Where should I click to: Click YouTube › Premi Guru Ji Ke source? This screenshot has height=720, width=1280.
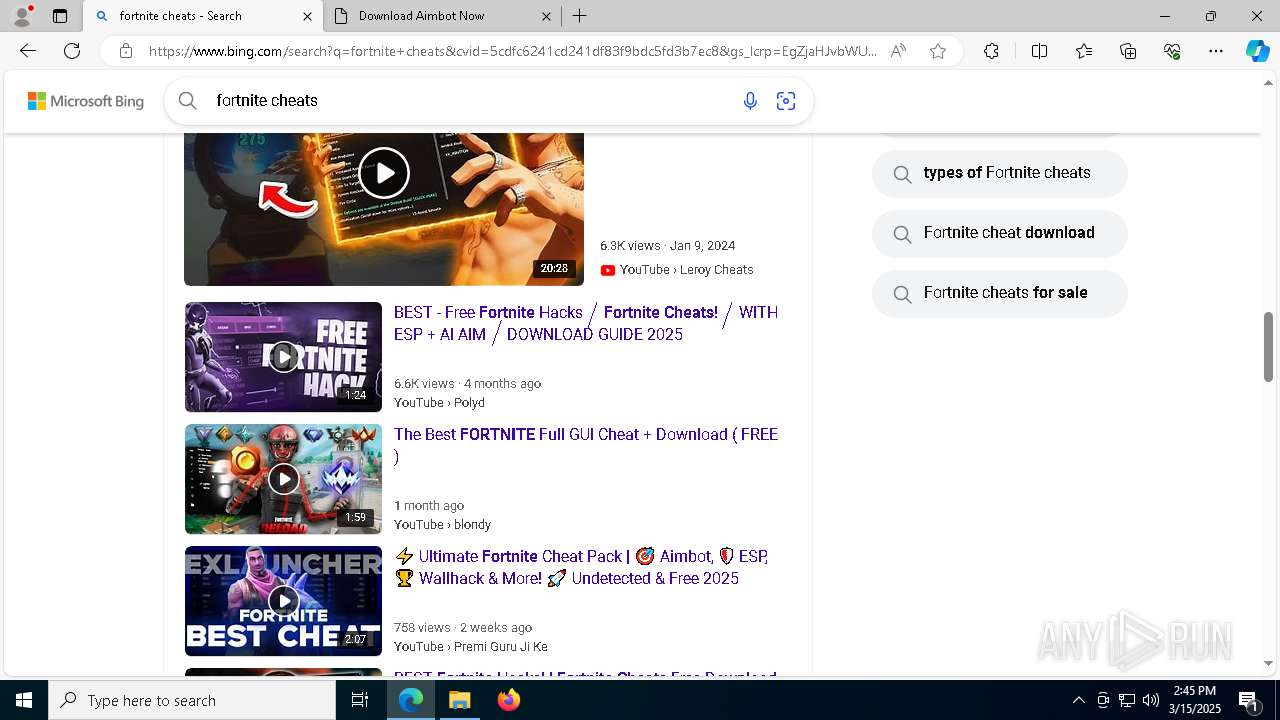[x=471, y=646]
